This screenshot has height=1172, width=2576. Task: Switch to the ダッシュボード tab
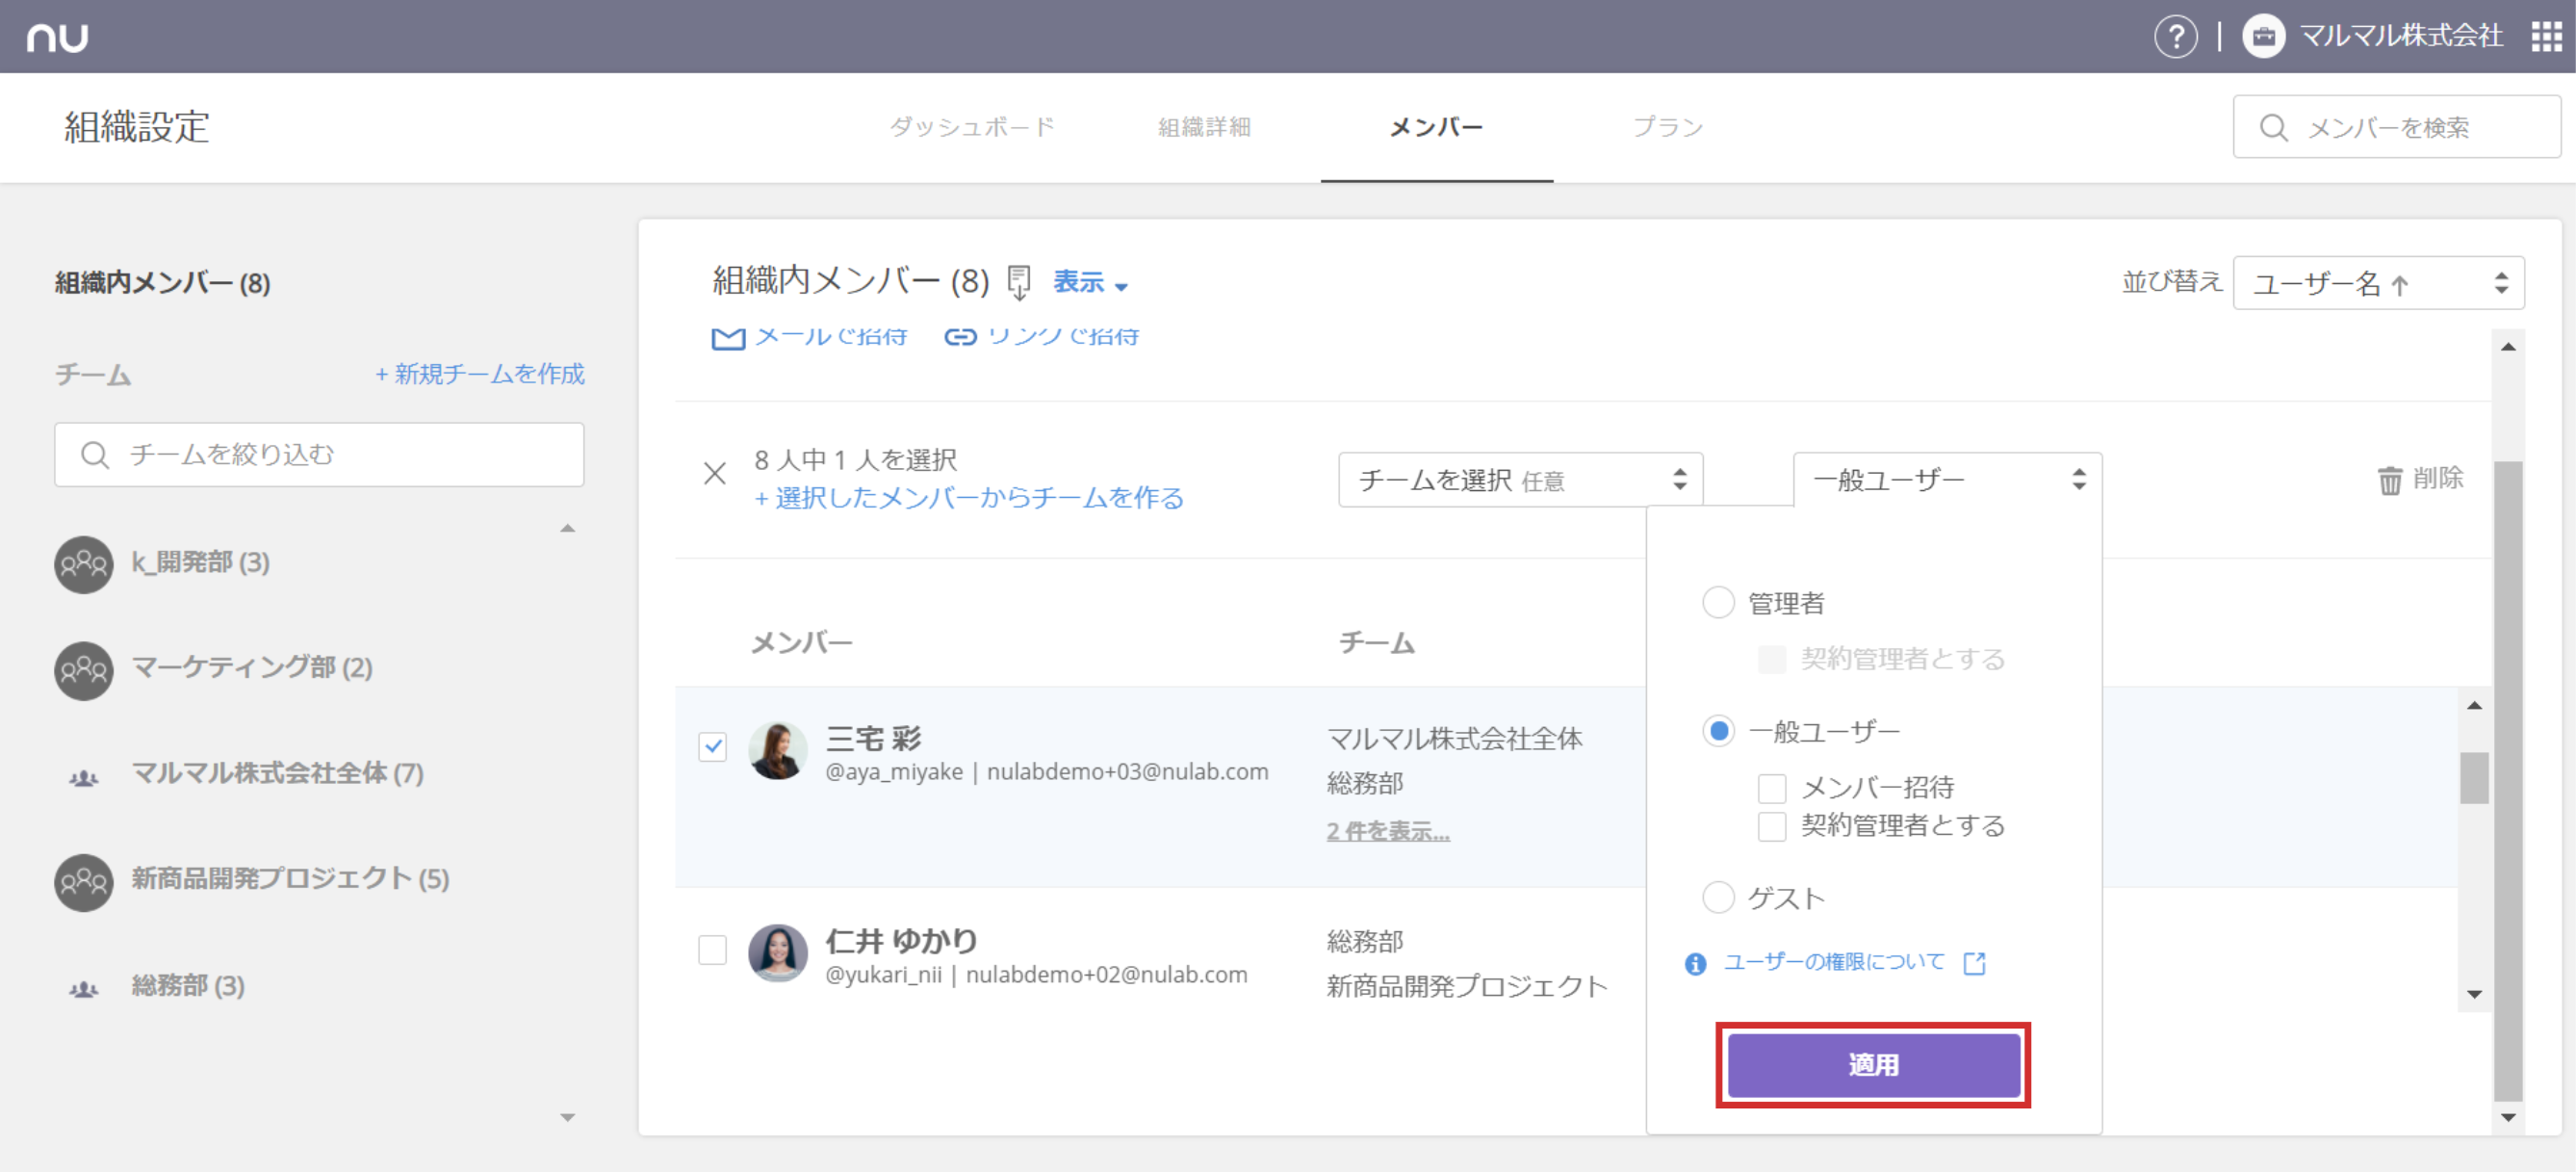pos(972,127)
